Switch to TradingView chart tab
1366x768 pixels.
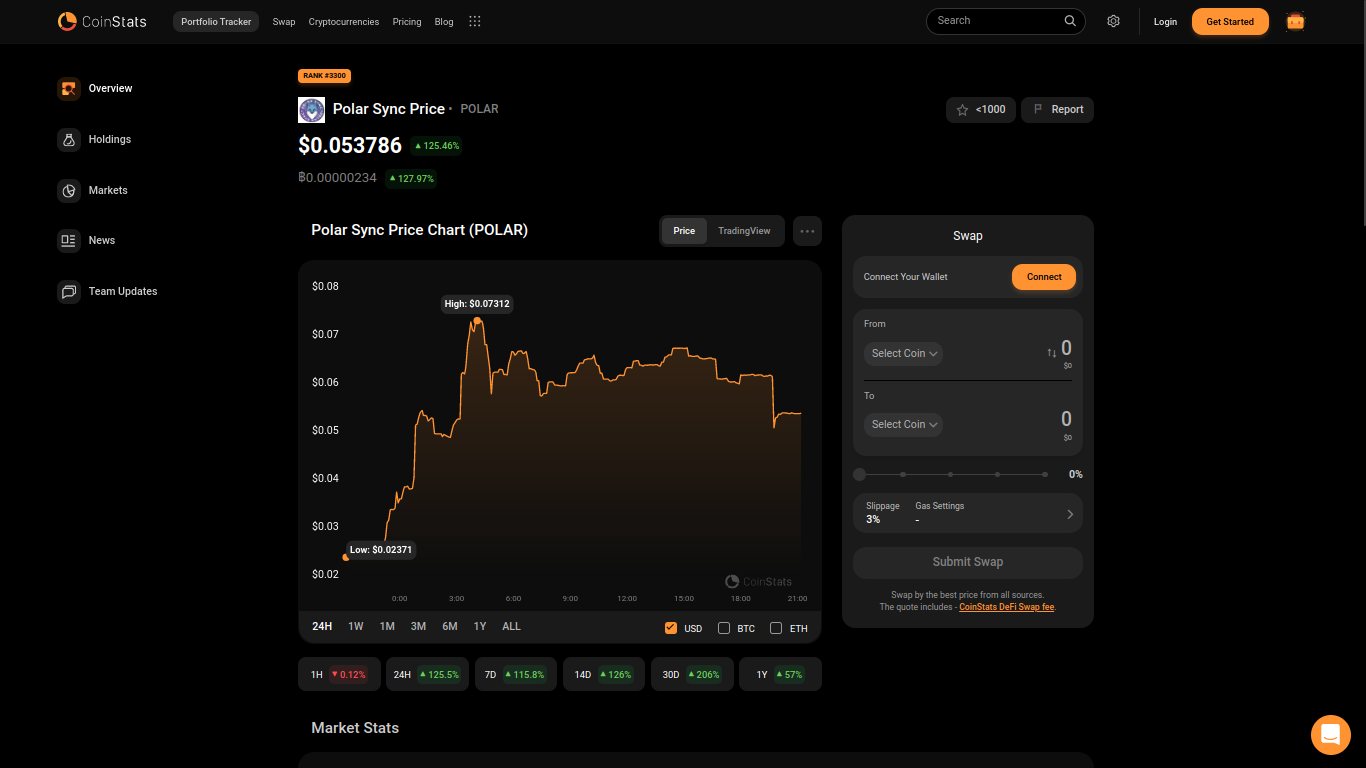744,231
